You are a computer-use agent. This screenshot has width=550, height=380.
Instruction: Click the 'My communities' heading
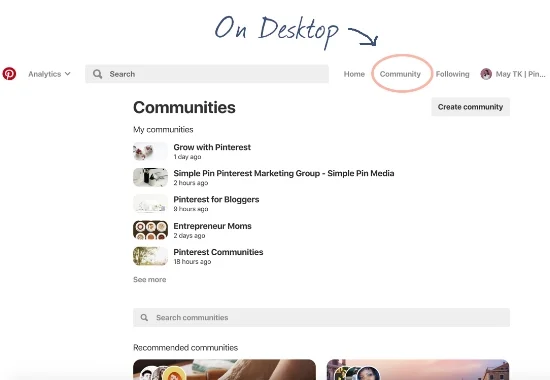coord(163,129)
